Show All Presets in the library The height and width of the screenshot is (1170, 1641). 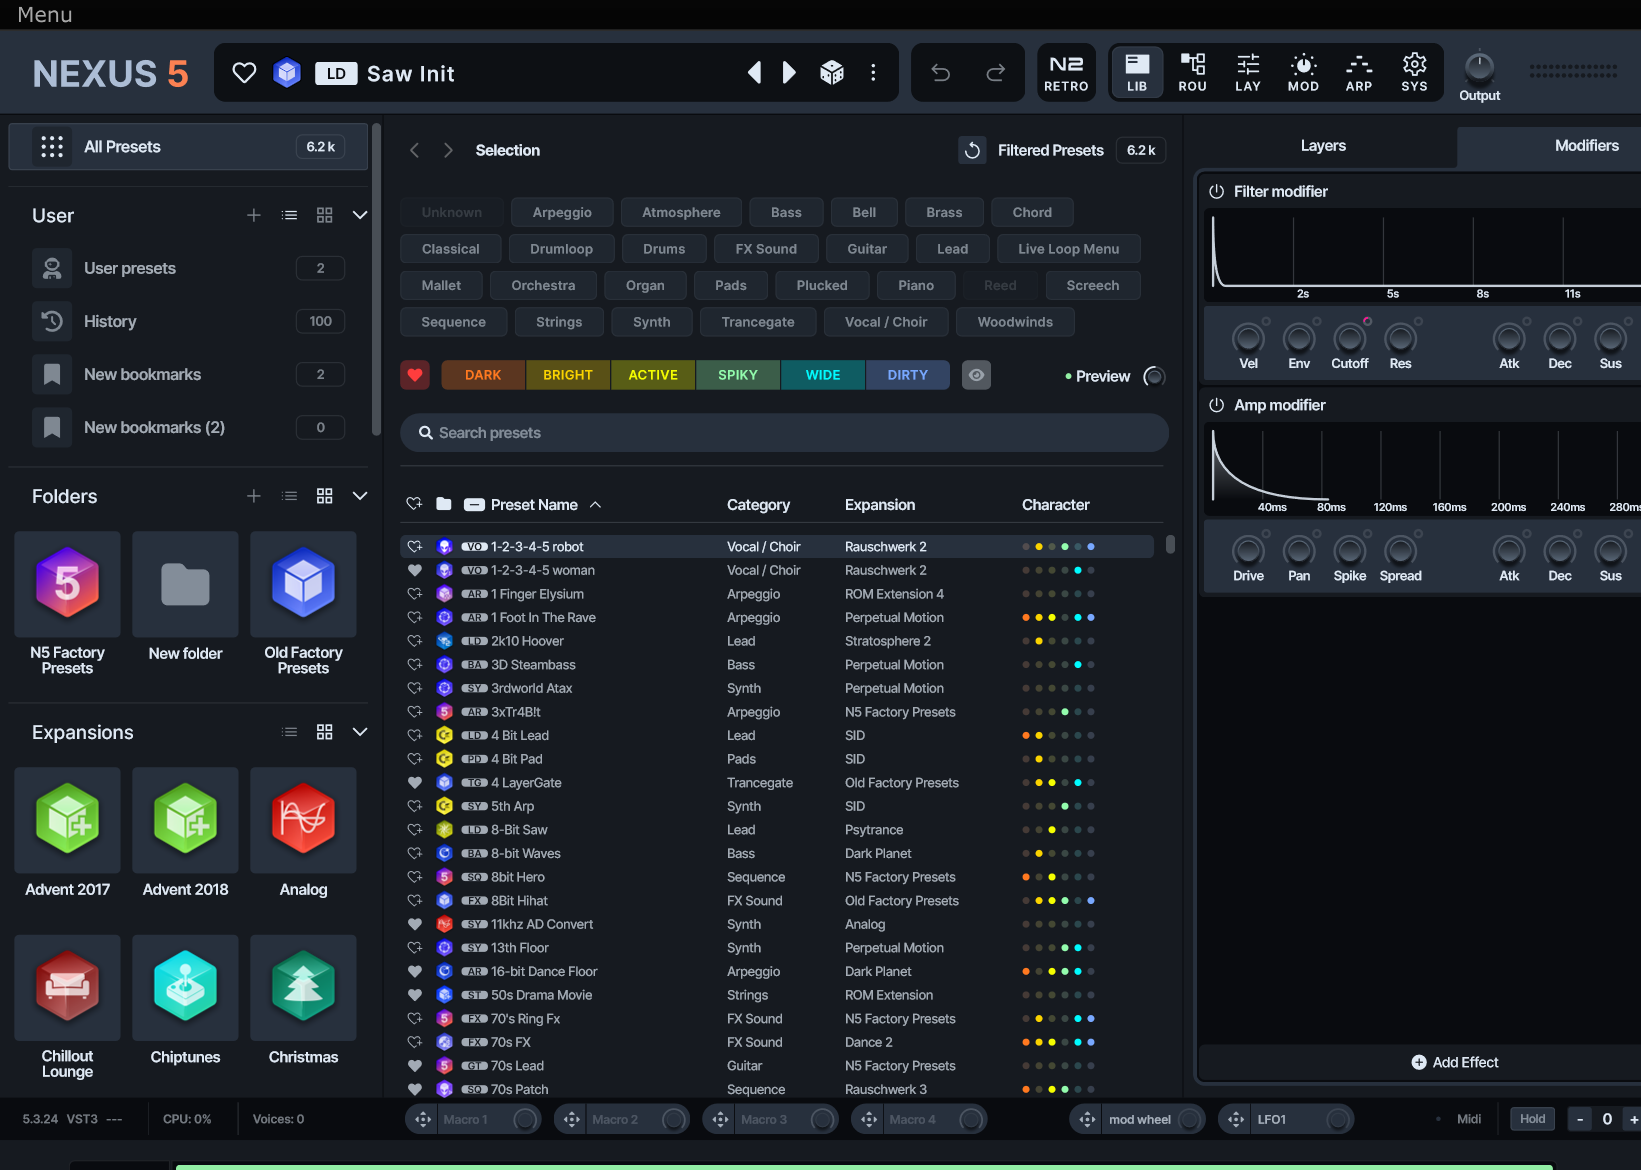point(188,147)
